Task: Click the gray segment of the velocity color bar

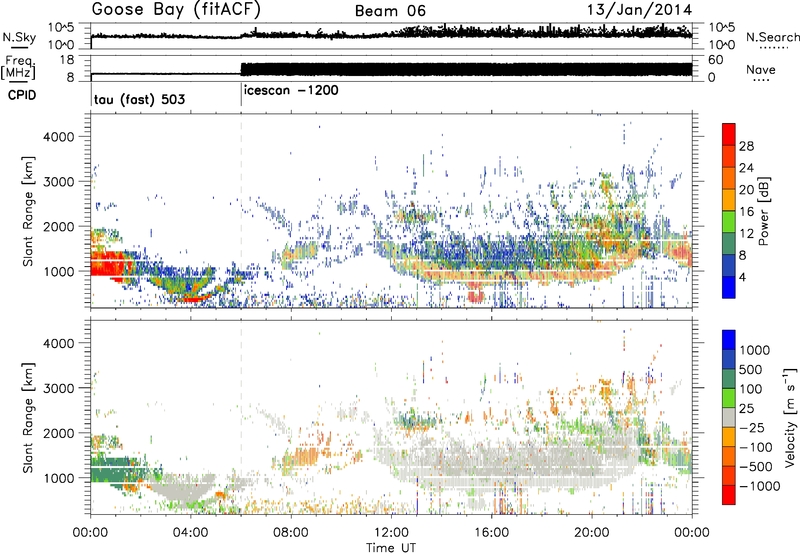Action: (x=729, y=417)
